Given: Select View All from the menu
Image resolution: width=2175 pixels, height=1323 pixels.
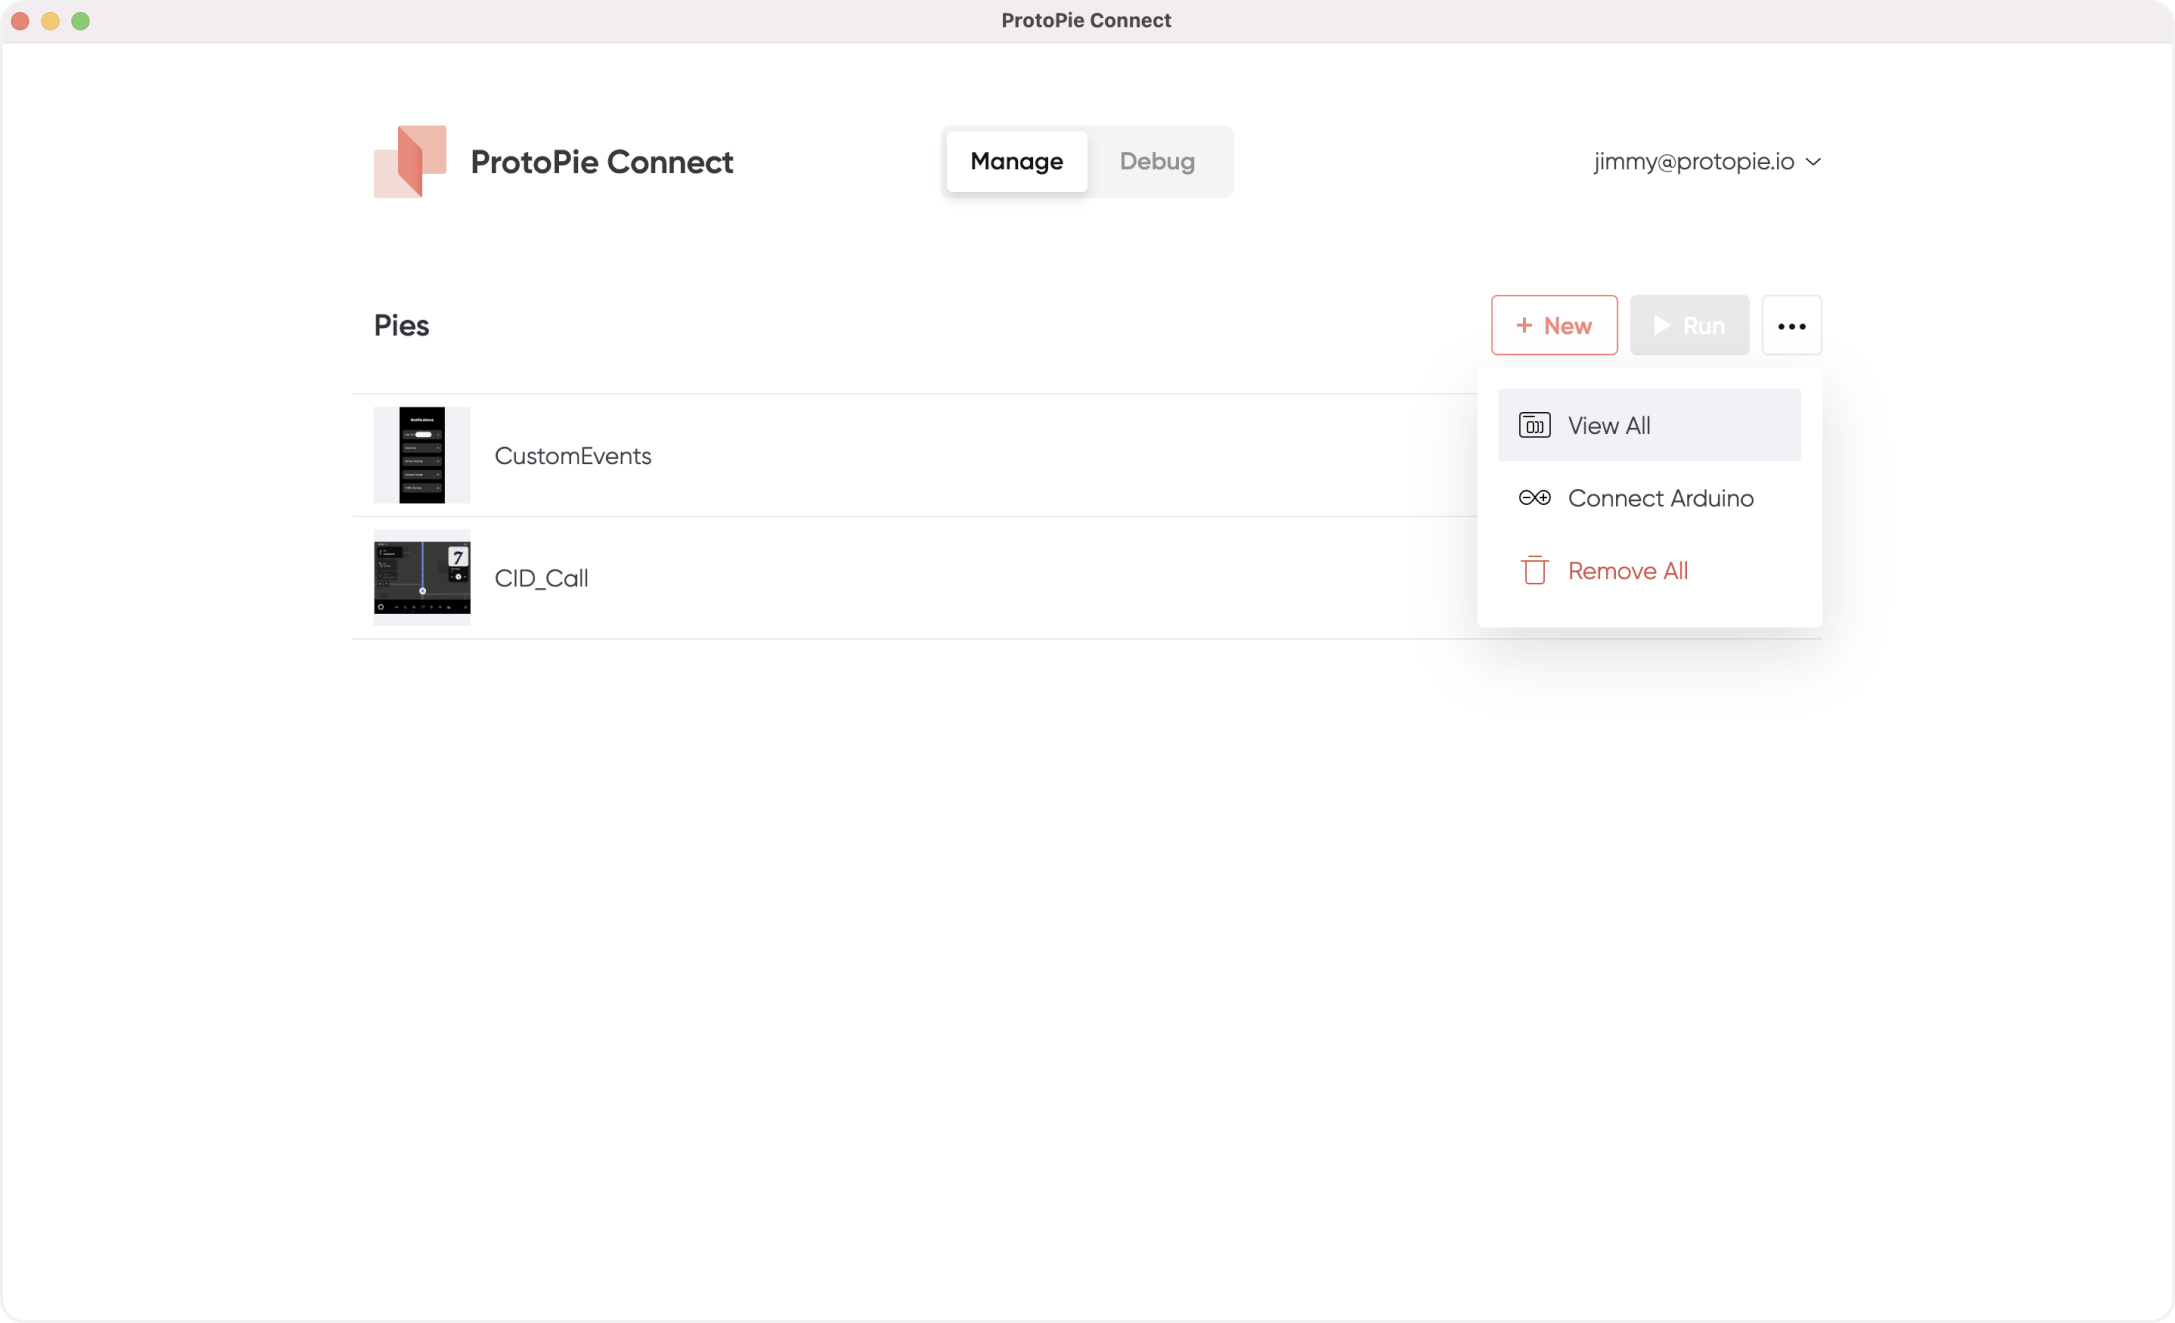Looking at the screenshot, I should coord(1609,426).
